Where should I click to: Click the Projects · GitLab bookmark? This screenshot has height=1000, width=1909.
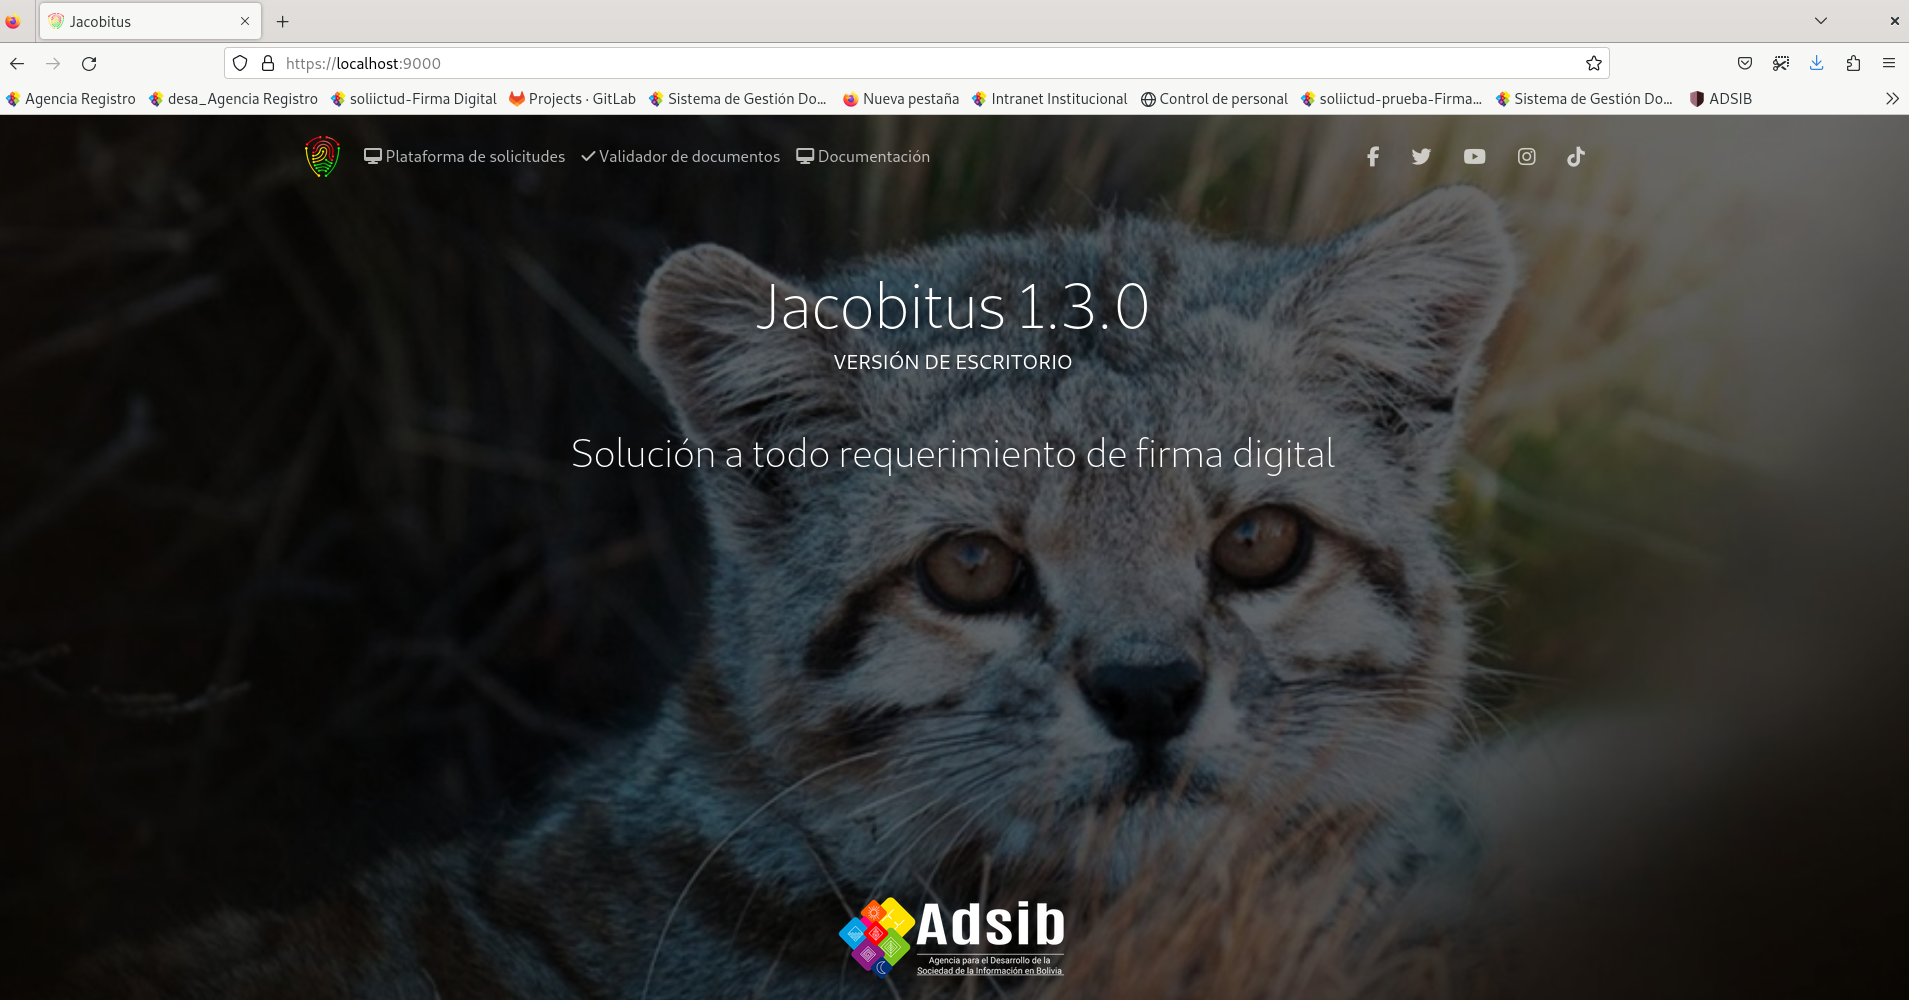point(572,99)
